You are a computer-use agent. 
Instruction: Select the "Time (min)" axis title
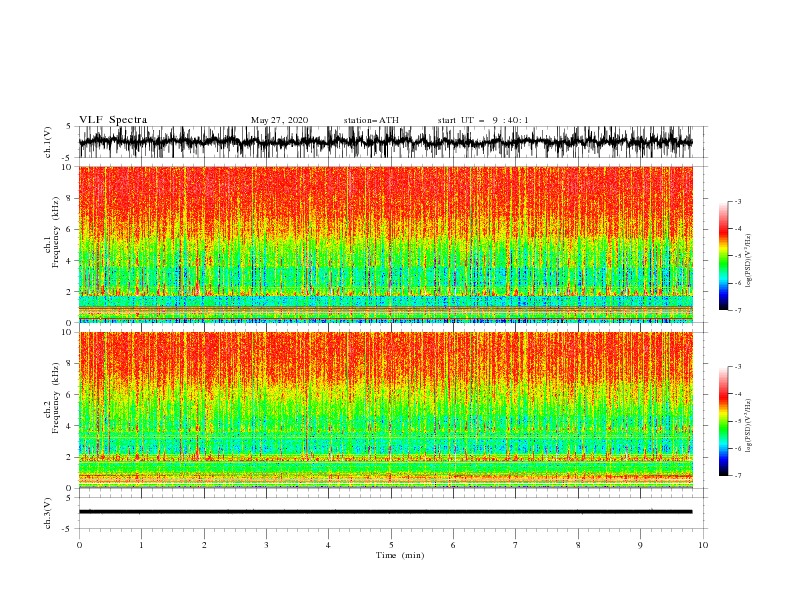[x=400, y=555]
